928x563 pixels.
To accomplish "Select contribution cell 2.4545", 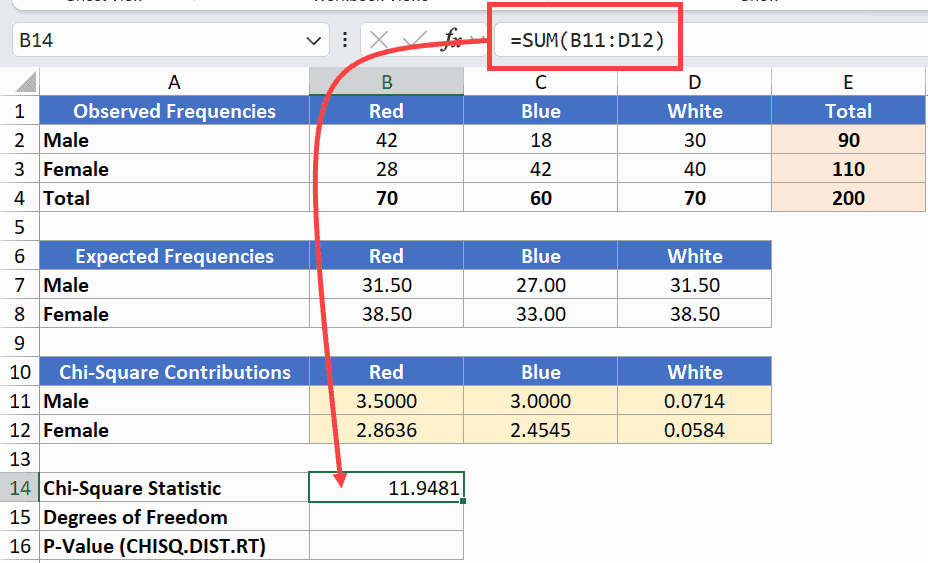I will click(540, 430).
